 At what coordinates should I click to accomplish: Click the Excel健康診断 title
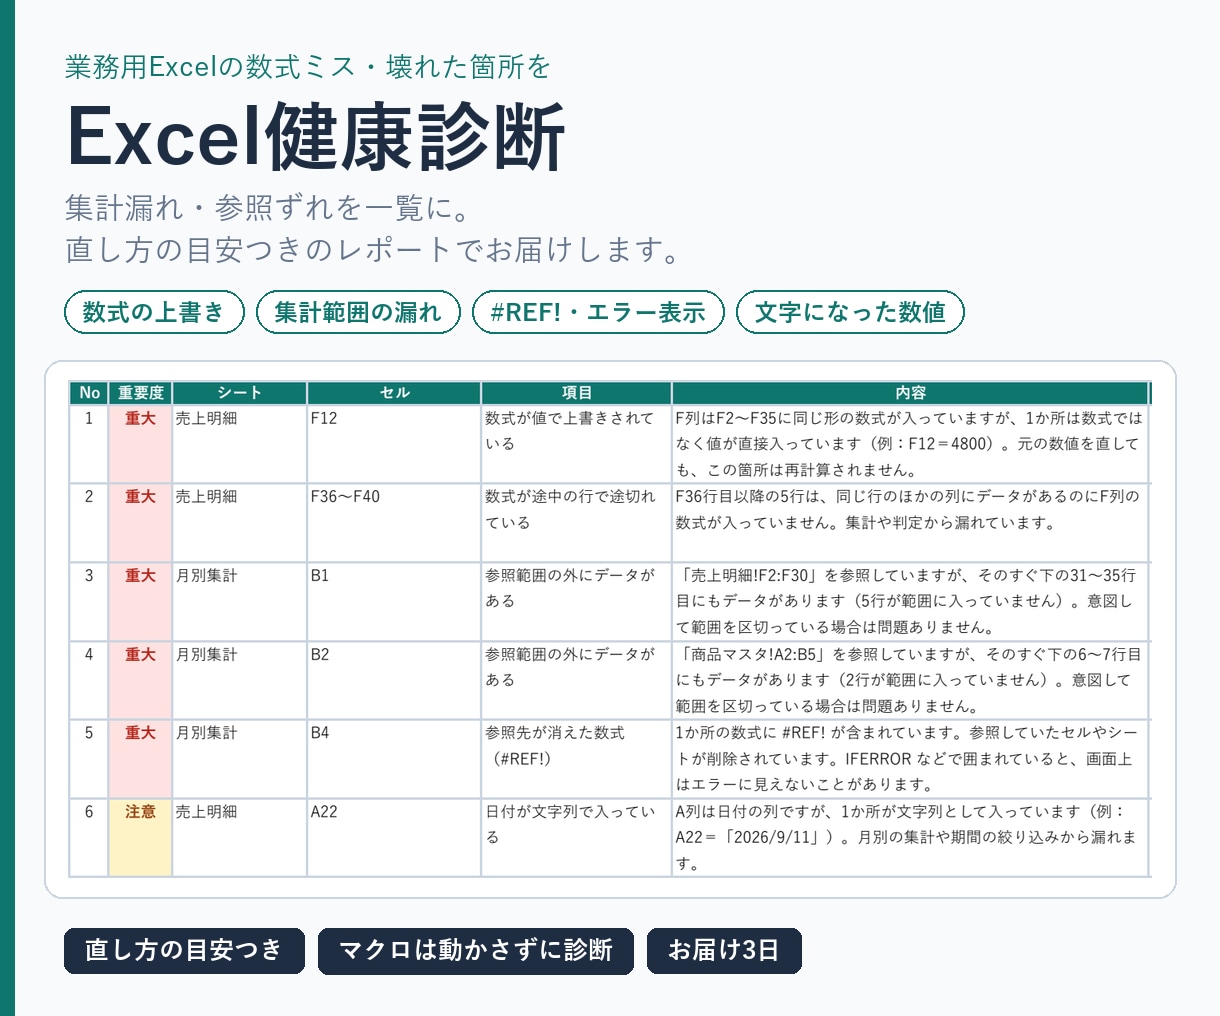tap(316, 136)
